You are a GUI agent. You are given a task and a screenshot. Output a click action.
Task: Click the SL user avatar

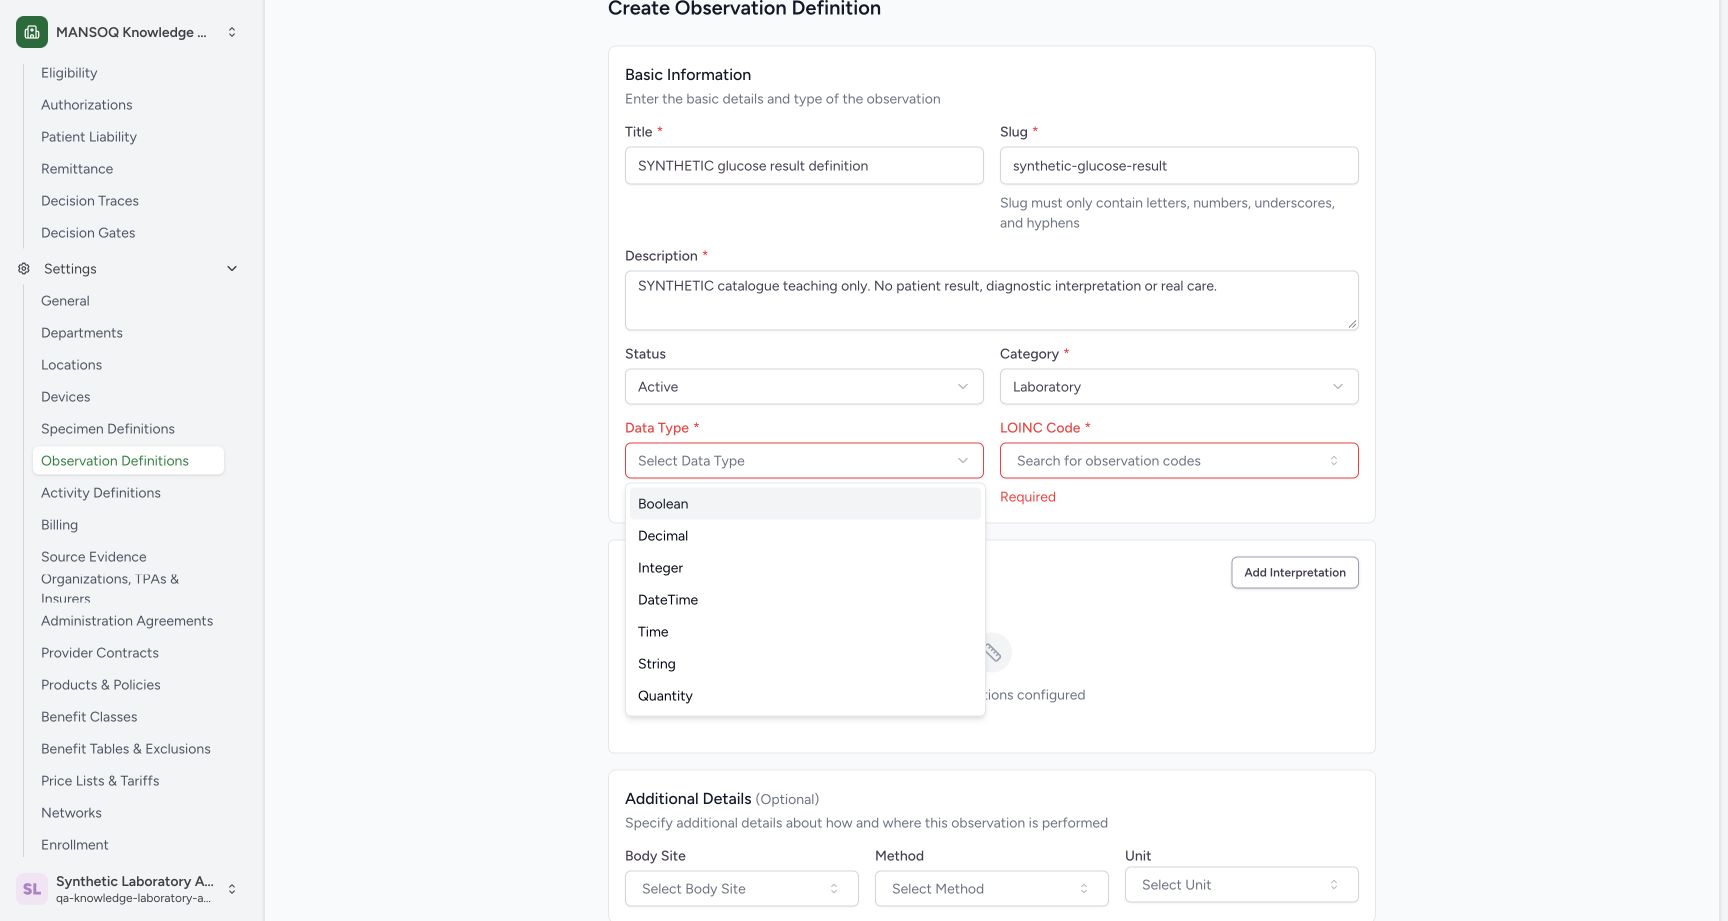point(32,889)
